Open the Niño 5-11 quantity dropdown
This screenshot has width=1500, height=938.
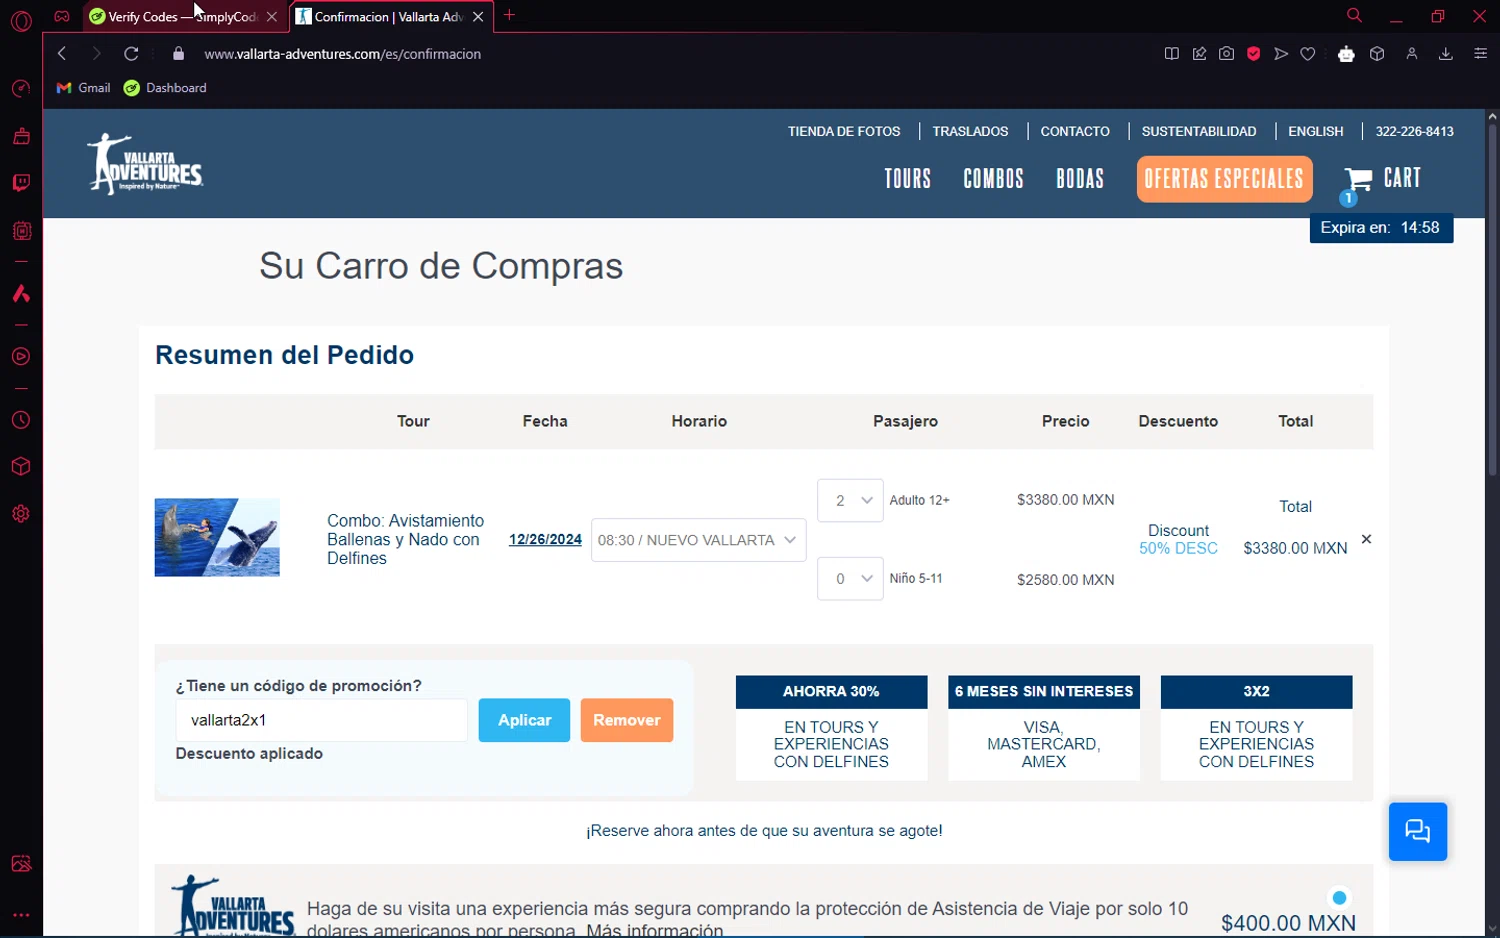tap(850, 579)
